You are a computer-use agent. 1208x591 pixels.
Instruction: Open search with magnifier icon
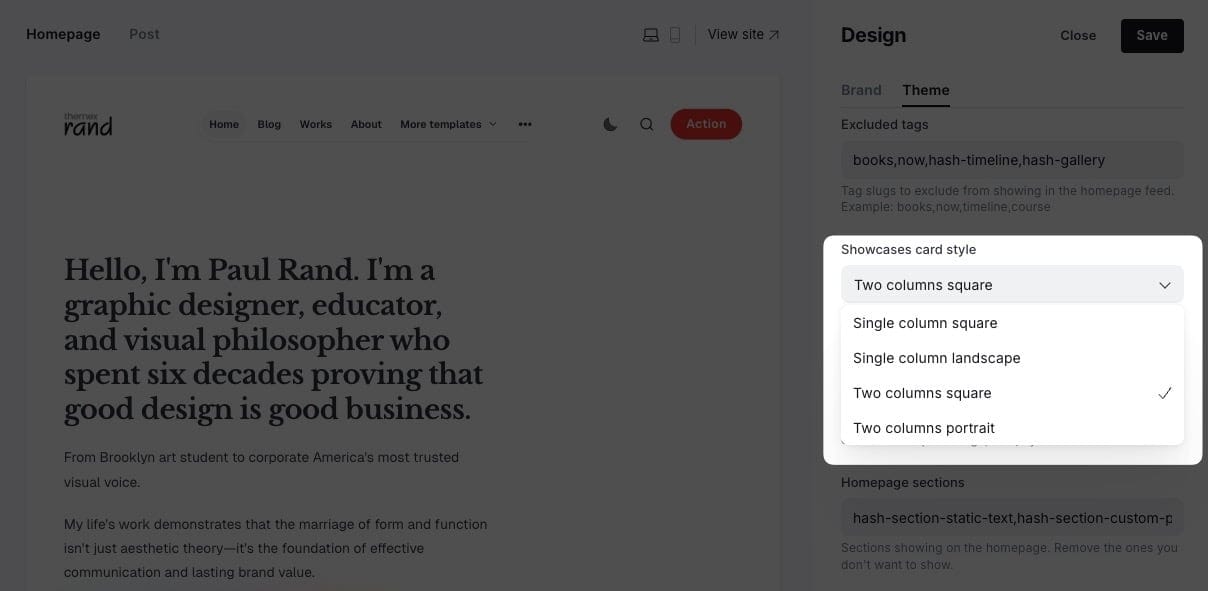(647, 124)
